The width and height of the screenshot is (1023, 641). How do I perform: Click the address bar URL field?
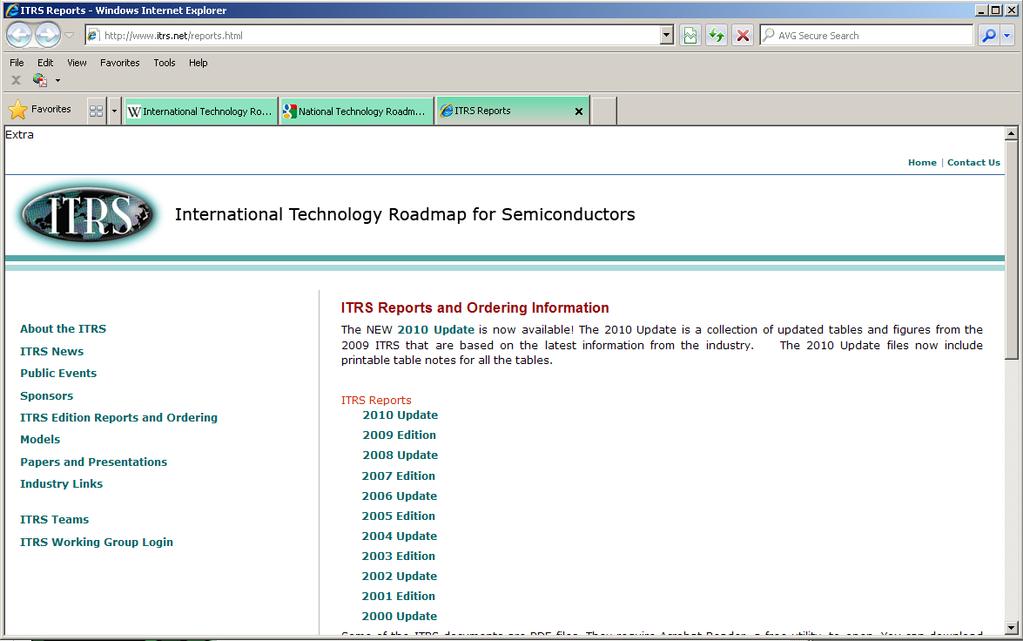click(x=380, y=35)
